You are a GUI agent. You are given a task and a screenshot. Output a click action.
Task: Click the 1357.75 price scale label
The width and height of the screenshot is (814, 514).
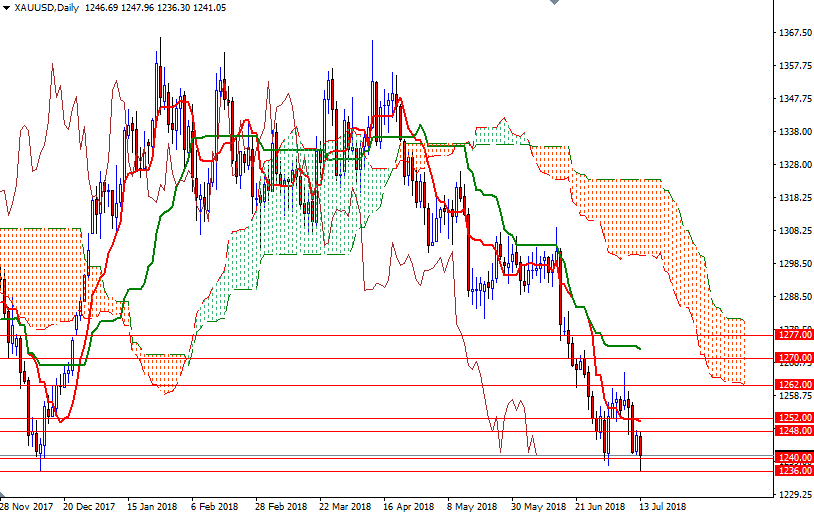[795, 66]
